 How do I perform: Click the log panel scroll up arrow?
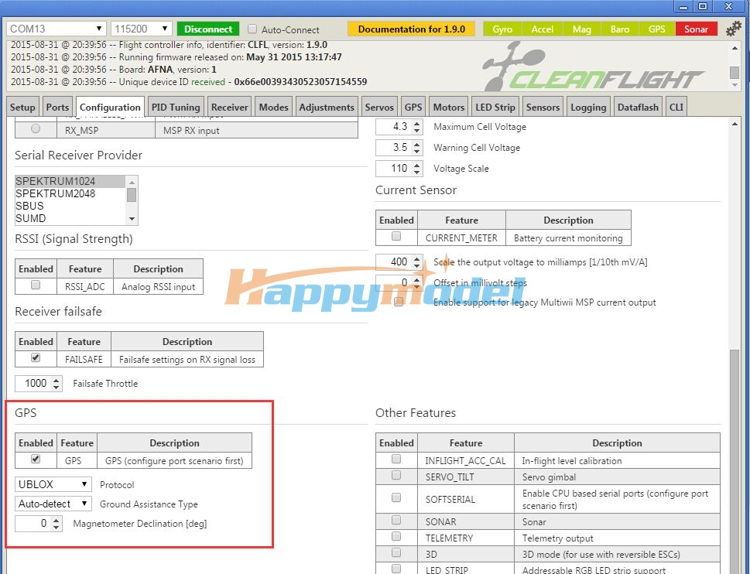pyautogui.click(x=734, y=48)
